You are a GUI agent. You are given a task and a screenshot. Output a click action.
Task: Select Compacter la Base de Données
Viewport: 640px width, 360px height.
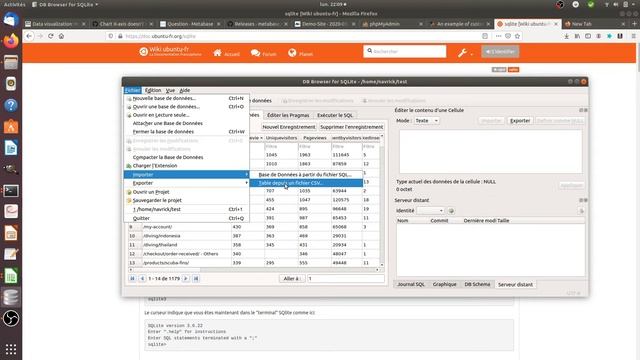tap(187, 157)
